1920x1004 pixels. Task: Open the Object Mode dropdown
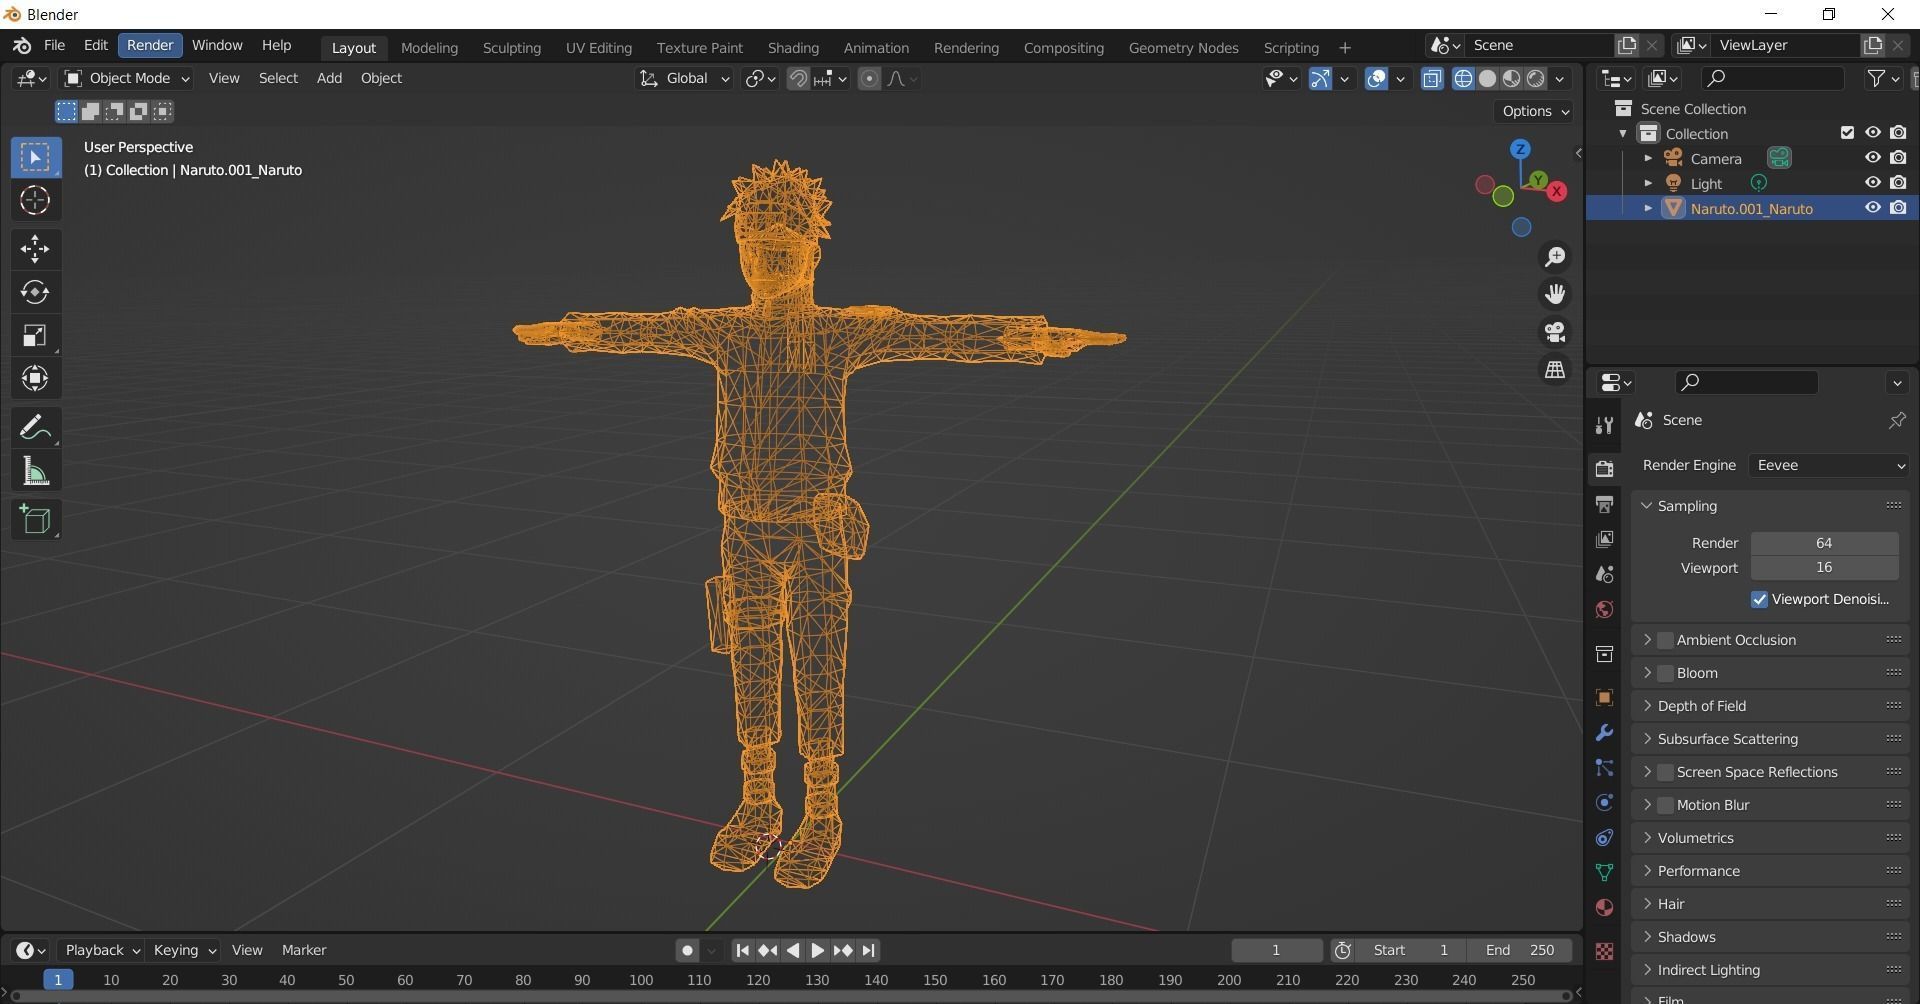127,78
